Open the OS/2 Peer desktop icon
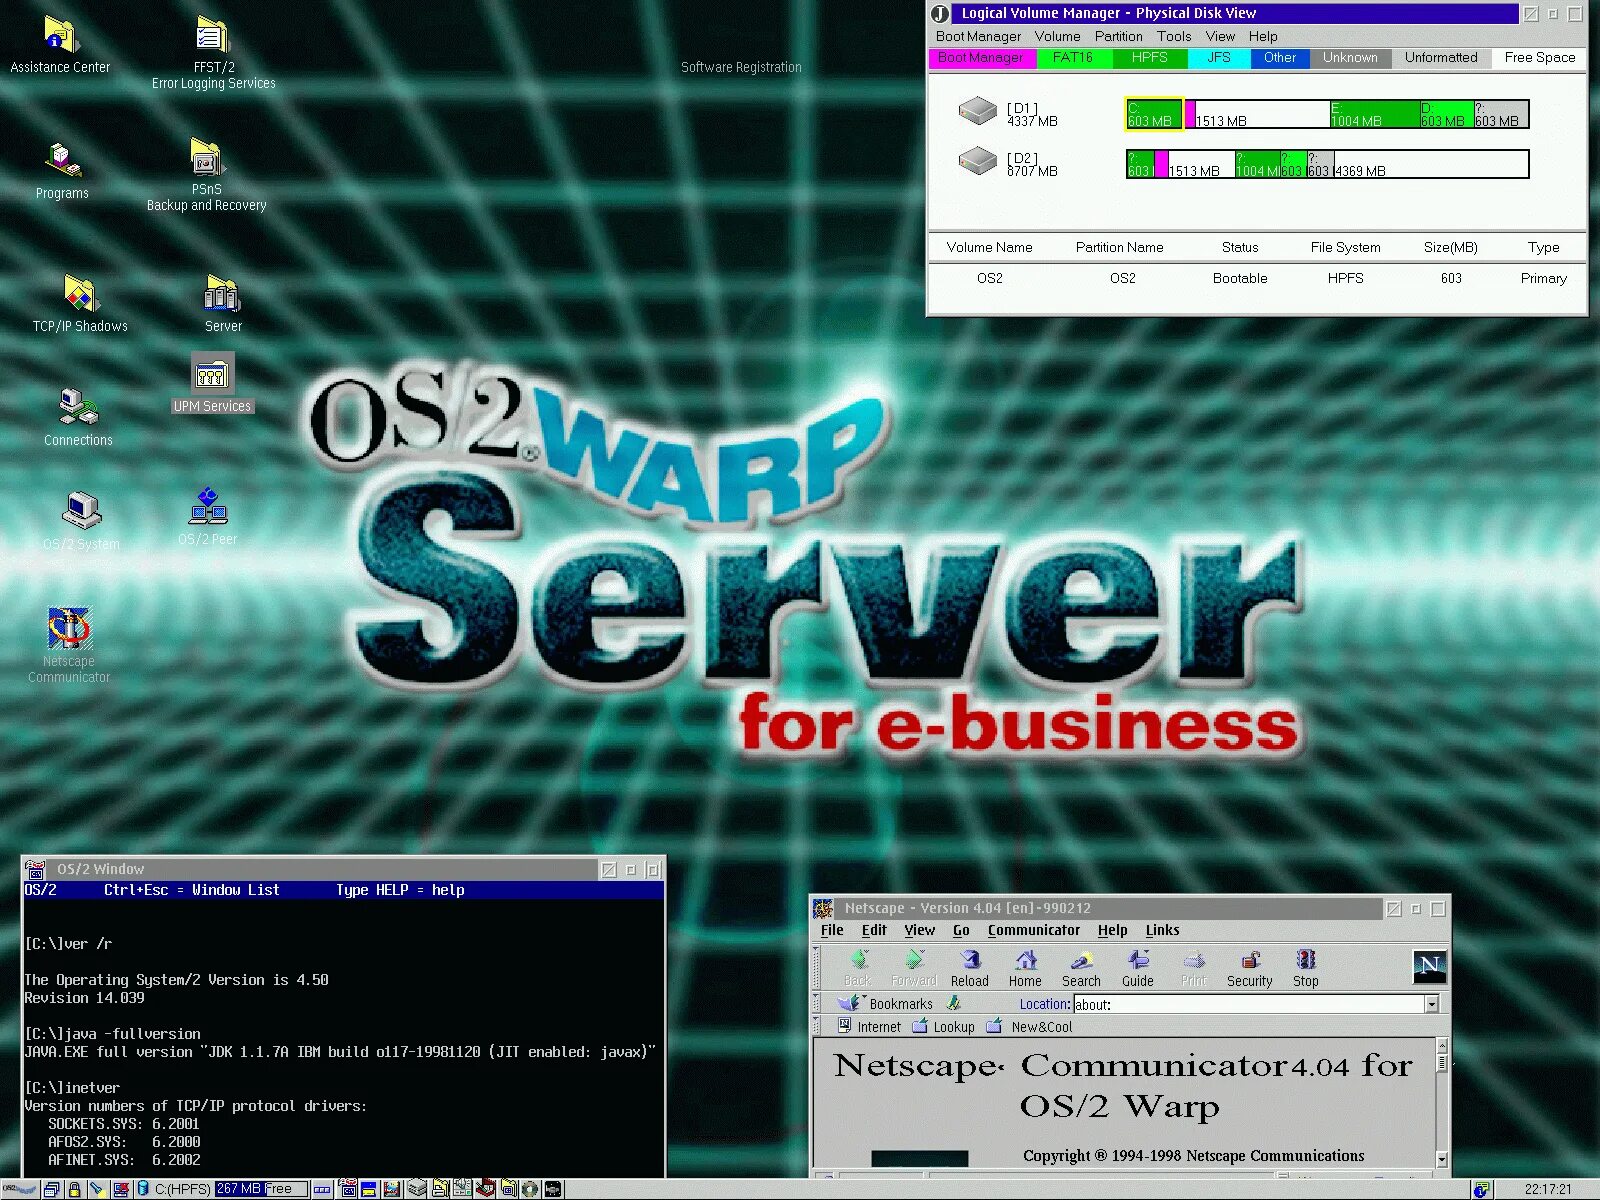The width and height of the screenshot is (1600, 1200). pyautogui.click(x=208, y=516)
